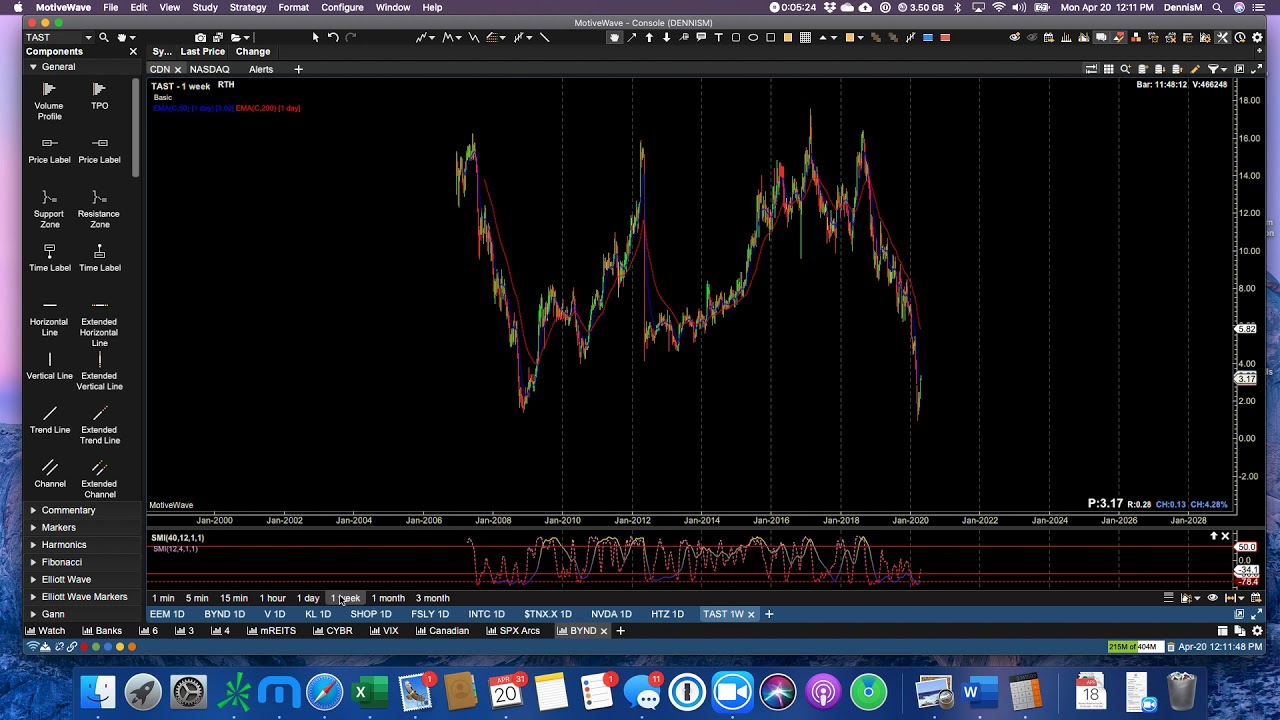This screenshot has width=1280, height=720.
Task: Click the blue rectangle swatch in toolbar
Action: click(x=928, y=37)
